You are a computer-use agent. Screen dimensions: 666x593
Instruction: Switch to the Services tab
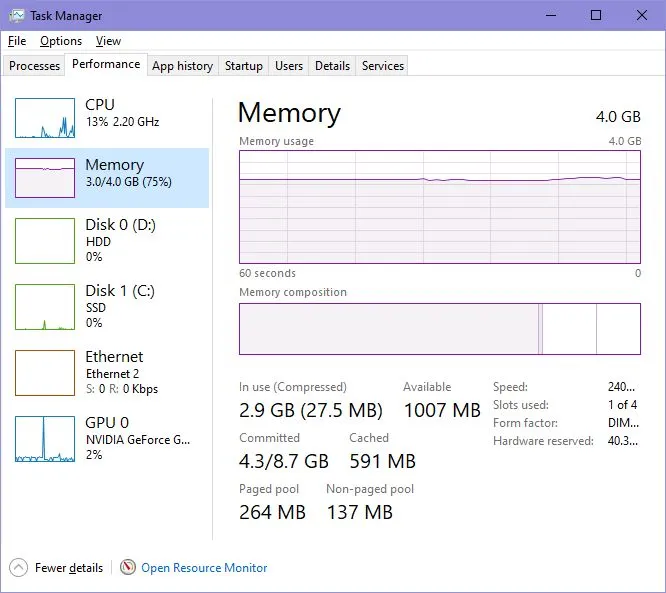click(x=383, y=66)
